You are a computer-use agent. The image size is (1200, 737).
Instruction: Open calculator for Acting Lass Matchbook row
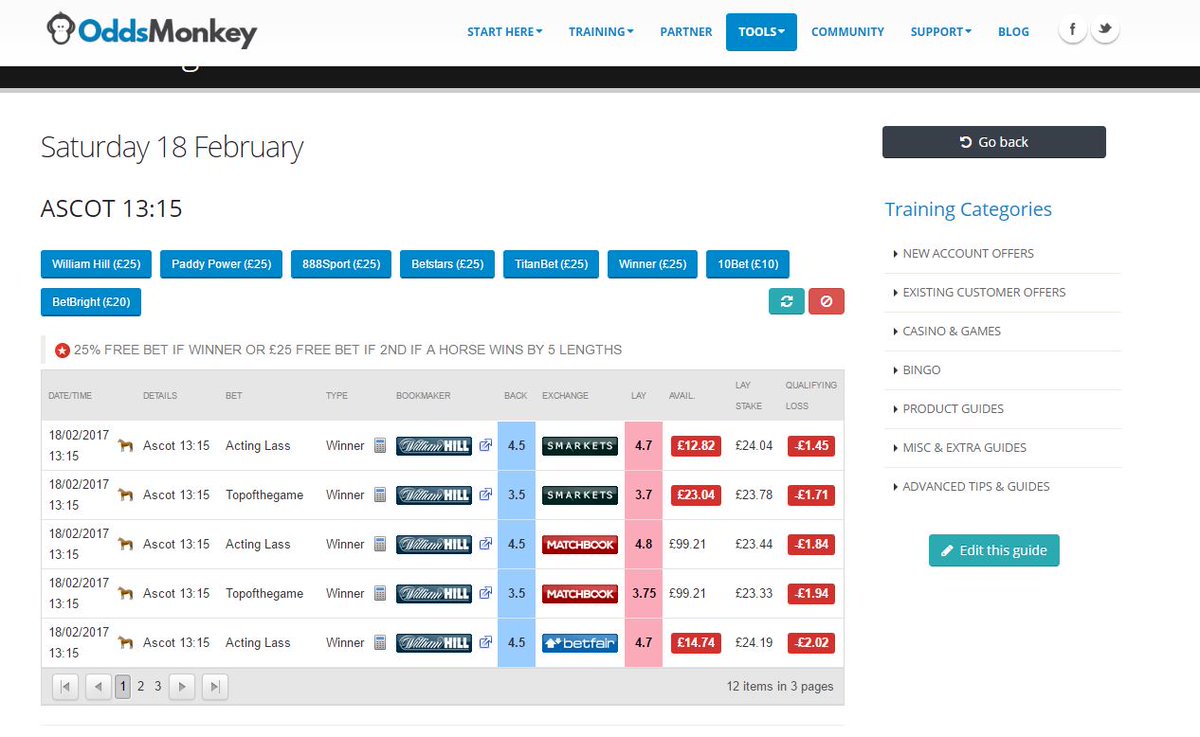coord(380,544)
